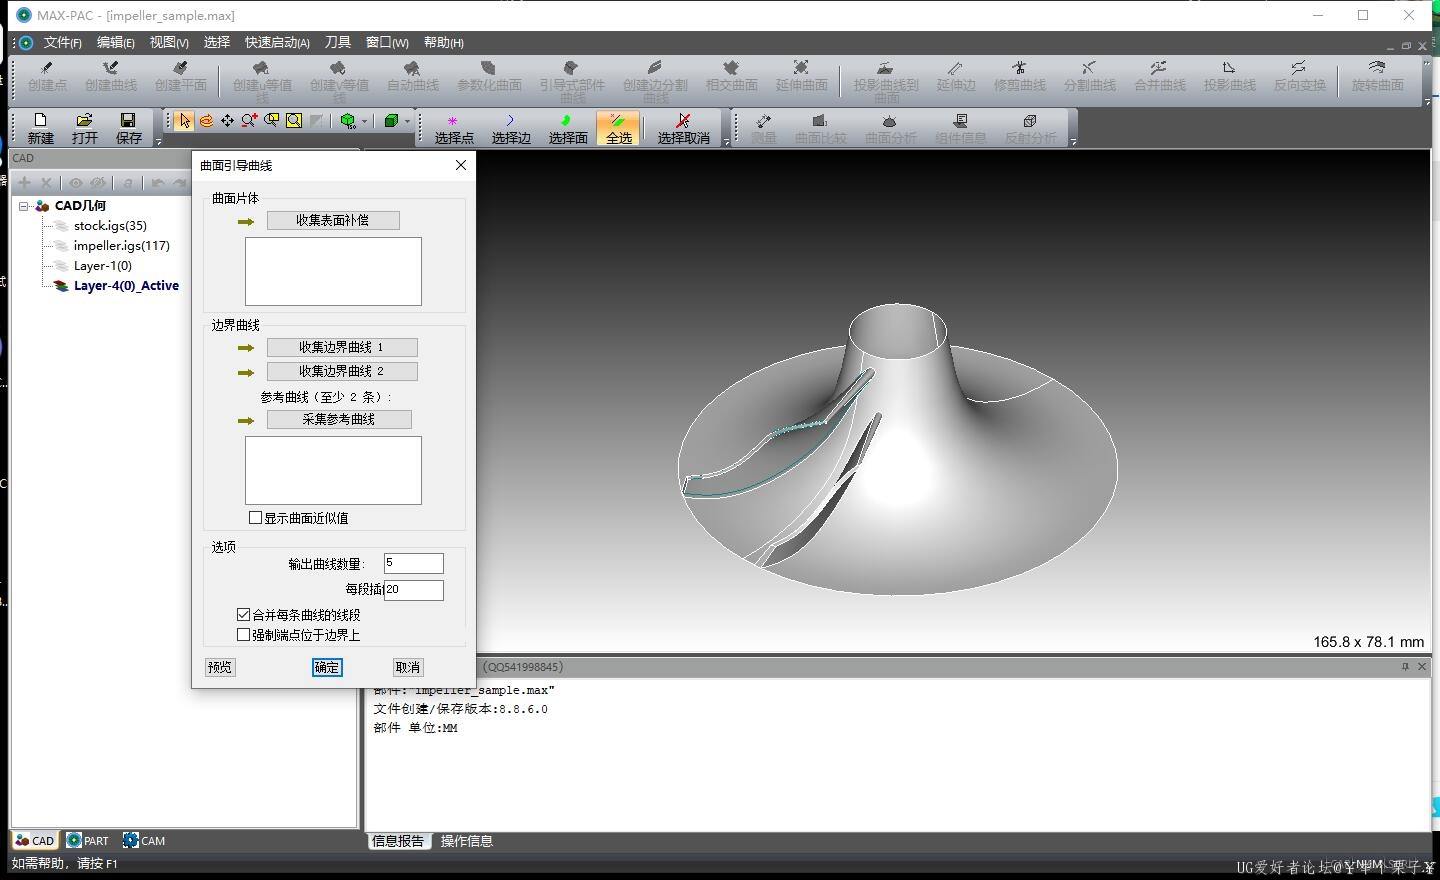This screenshot has width=1440, height=880.
Task: Click the 修剪曲线 (trim curve) tool
Action: pyautogui.click(x=1019, y=77)
